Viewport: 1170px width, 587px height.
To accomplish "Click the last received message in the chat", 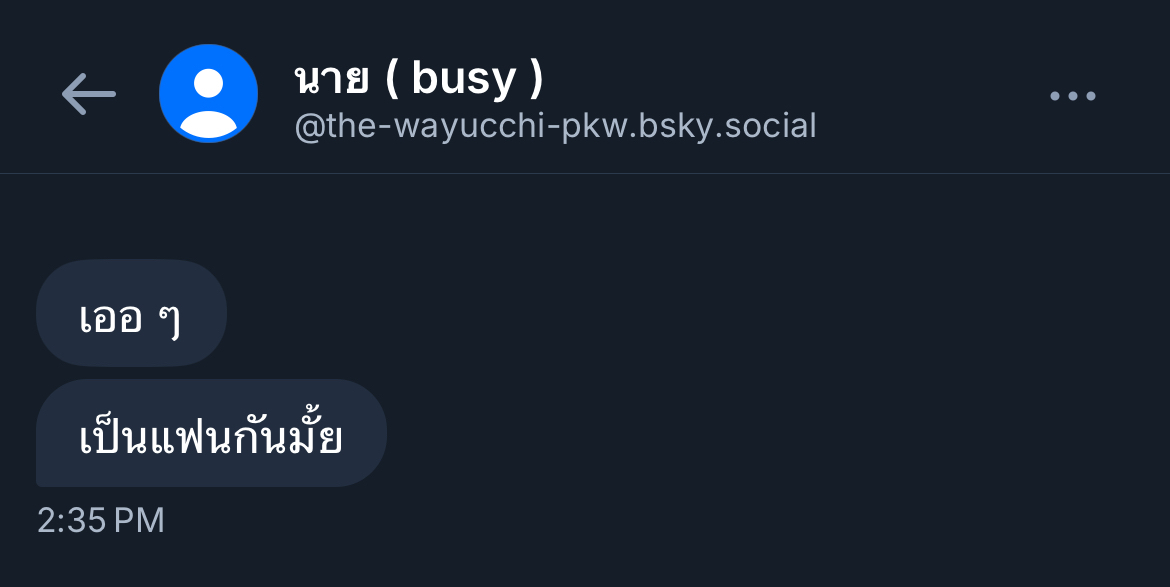I will point(211,433).
